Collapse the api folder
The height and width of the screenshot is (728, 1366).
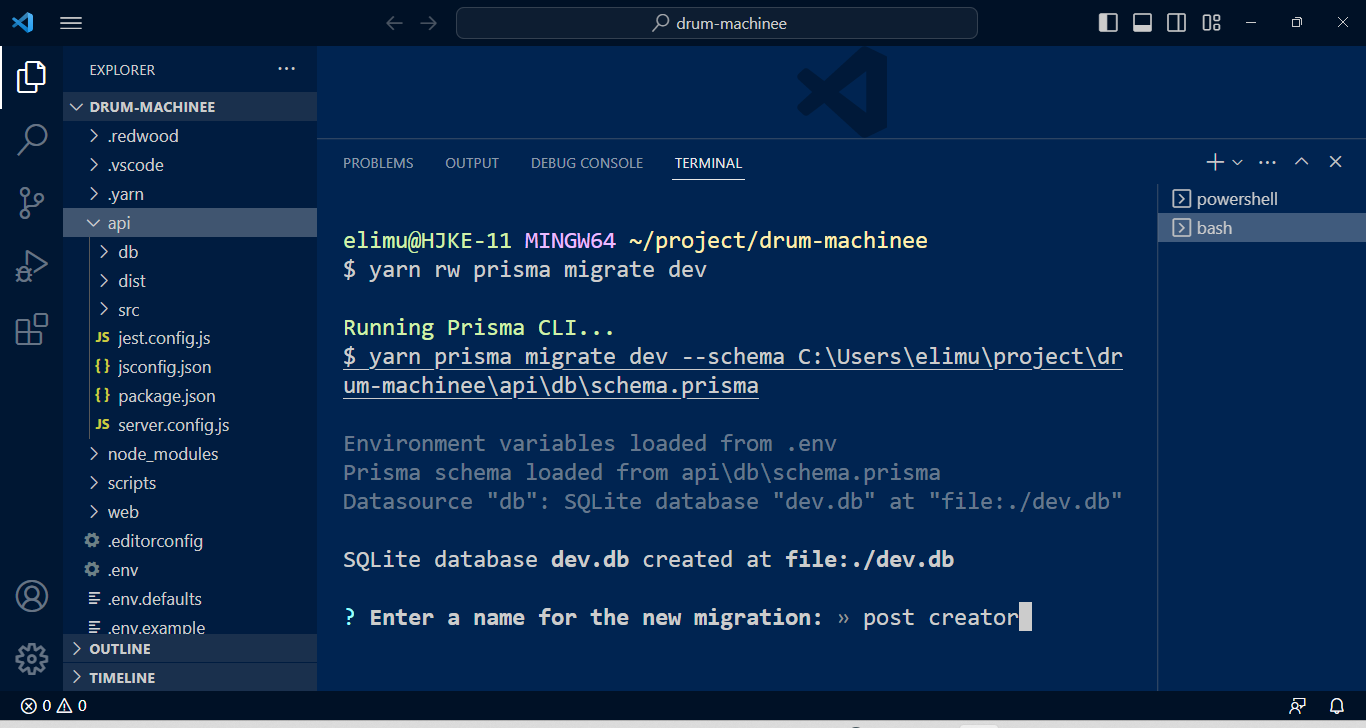click(x=190, y=223)
